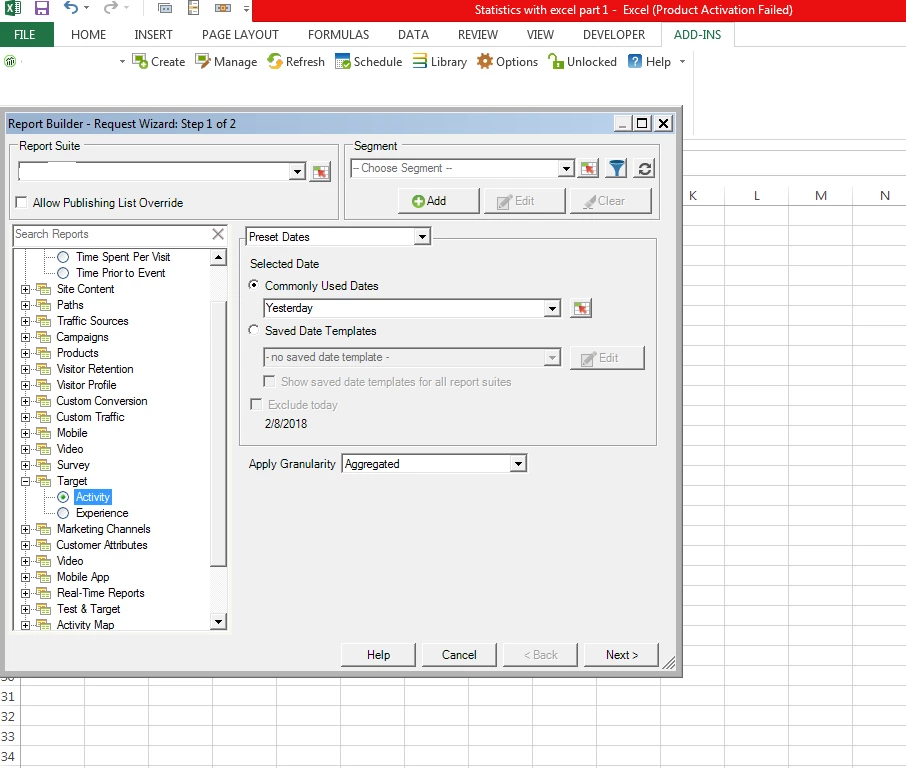
Task: Open the DATA ribbon tab
Action: (413, 35)
